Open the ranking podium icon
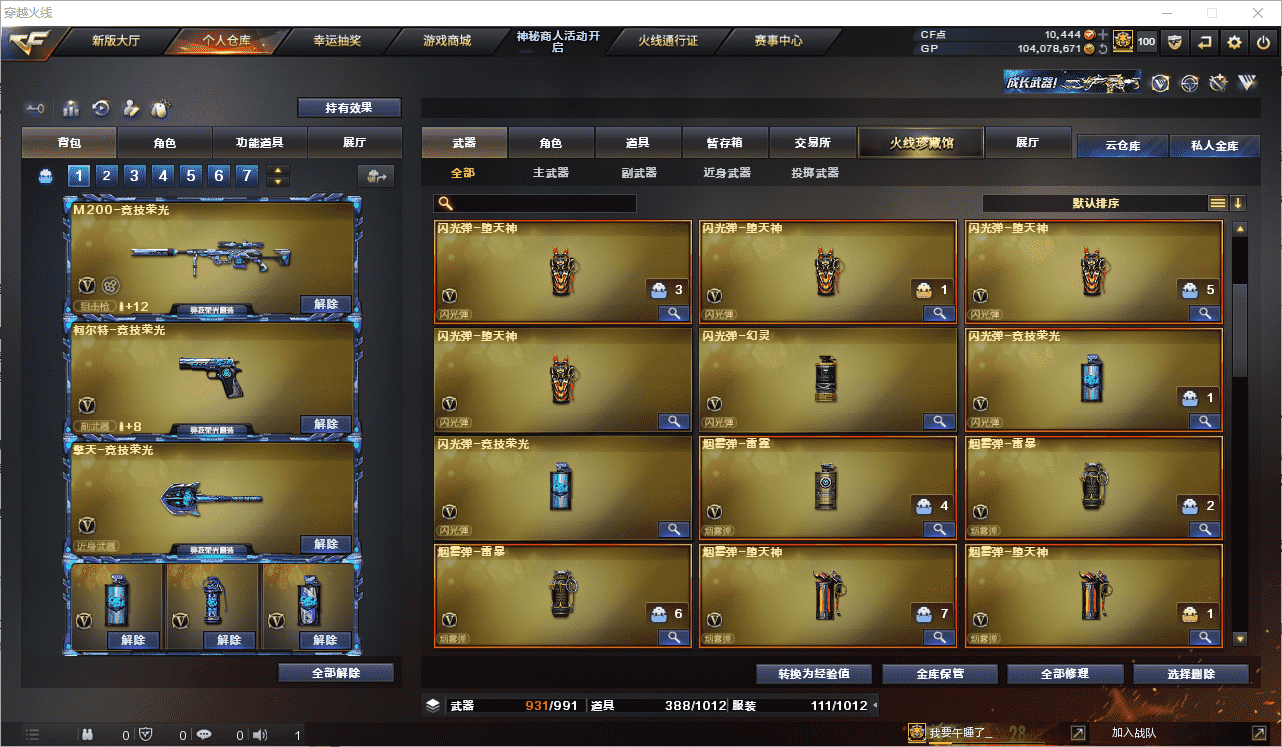 tap(71, 108)
